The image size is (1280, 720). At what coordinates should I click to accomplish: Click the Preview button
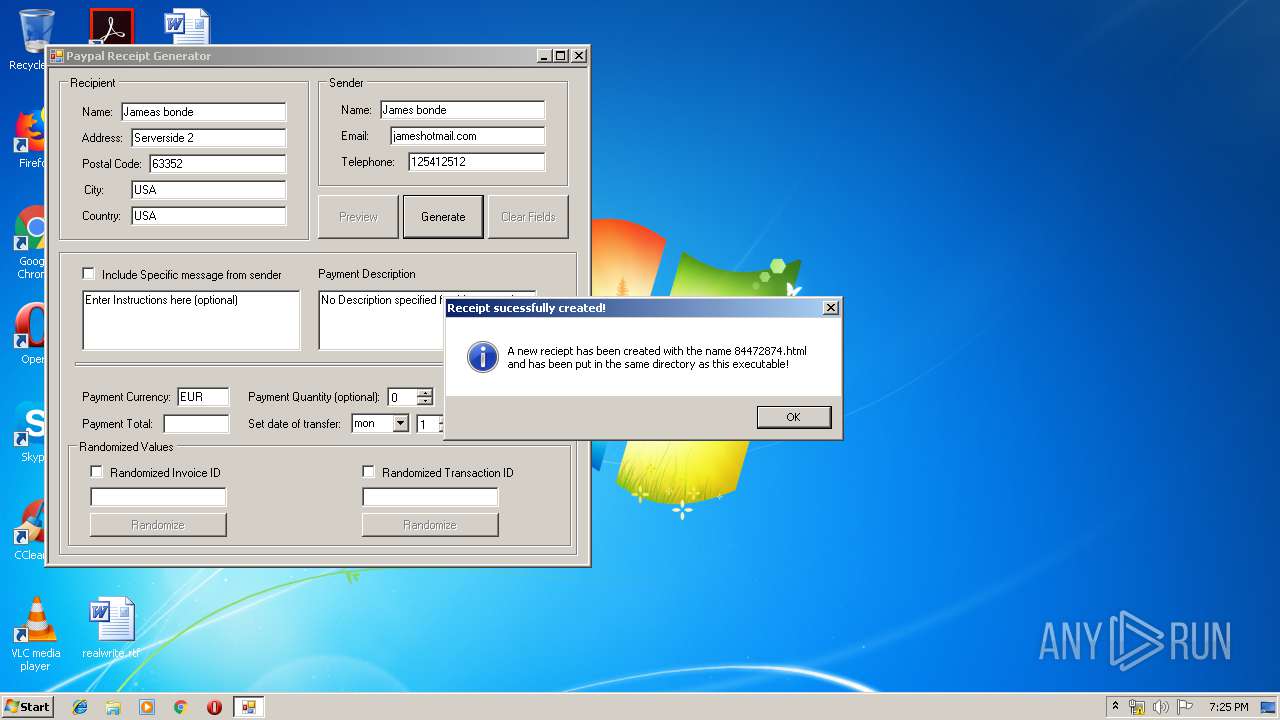(358, 217)
